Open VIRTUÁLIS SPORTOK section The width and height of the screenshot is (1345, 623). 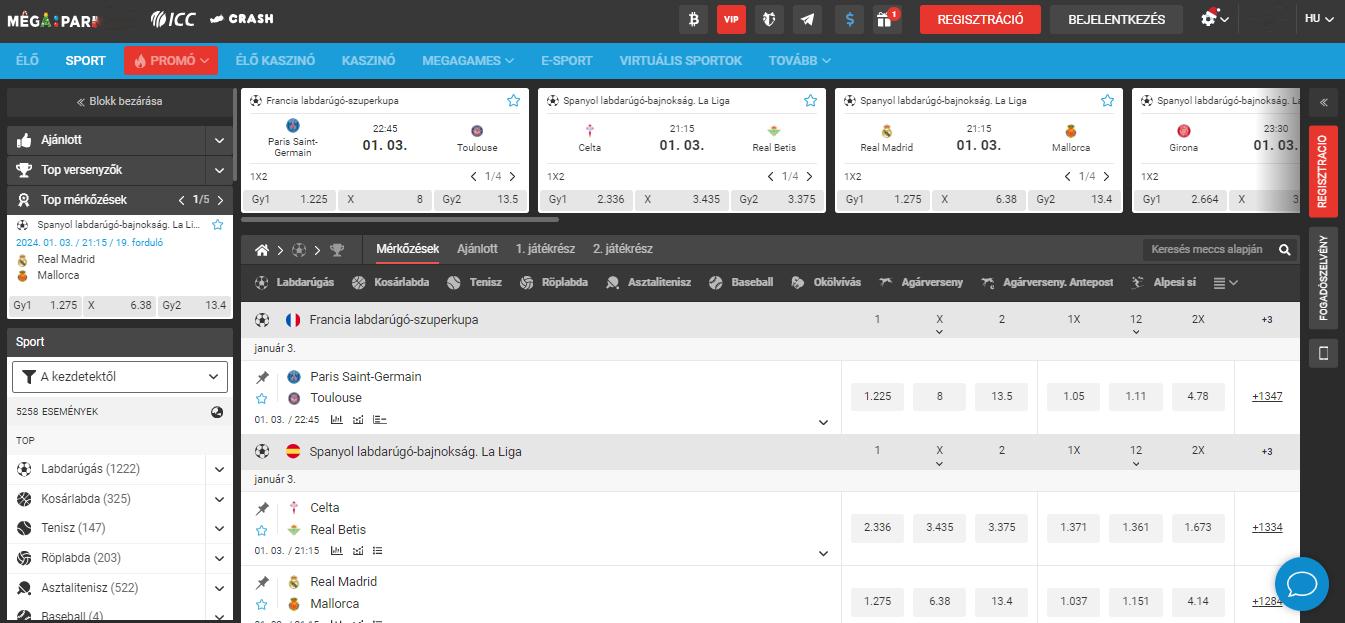(681, 60)
